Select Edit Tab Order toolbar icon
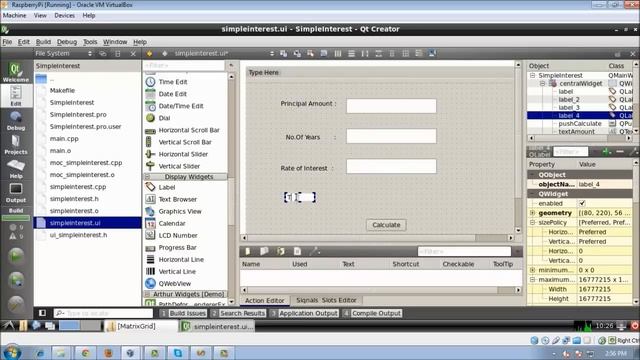The width and height of the screenshot is (640, 360). tap(324, 53)
